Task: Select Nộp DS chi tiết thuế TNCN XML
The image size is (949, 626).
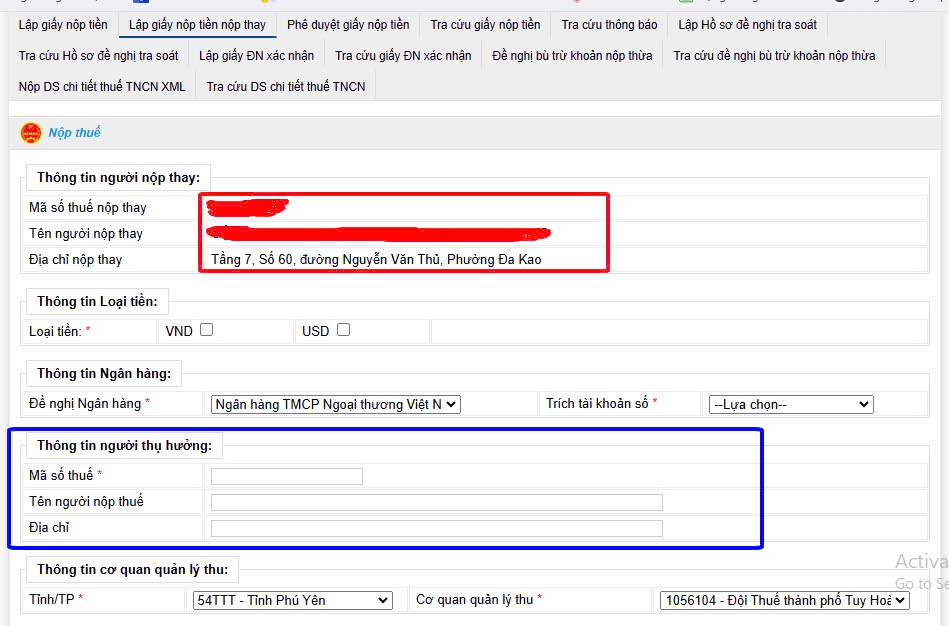Action: tap(102, 87)
